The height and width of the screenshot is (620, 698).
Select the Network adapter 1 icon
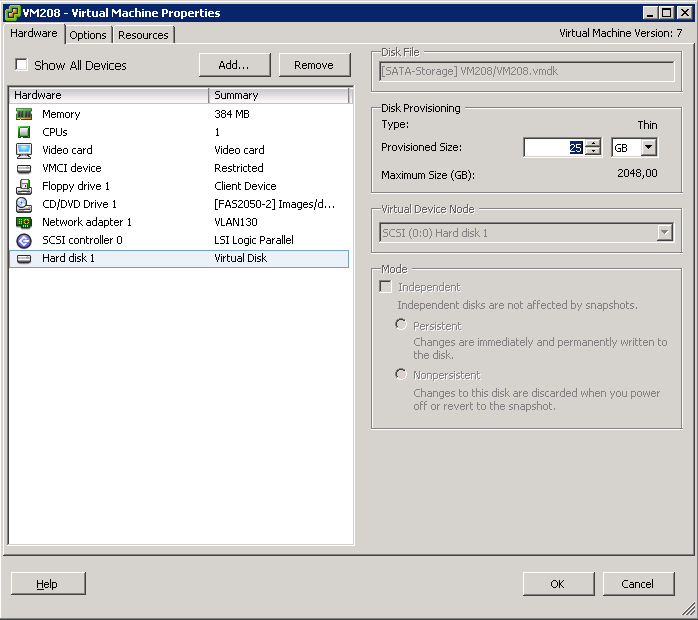pyautogui.click(x=24, y=222)
